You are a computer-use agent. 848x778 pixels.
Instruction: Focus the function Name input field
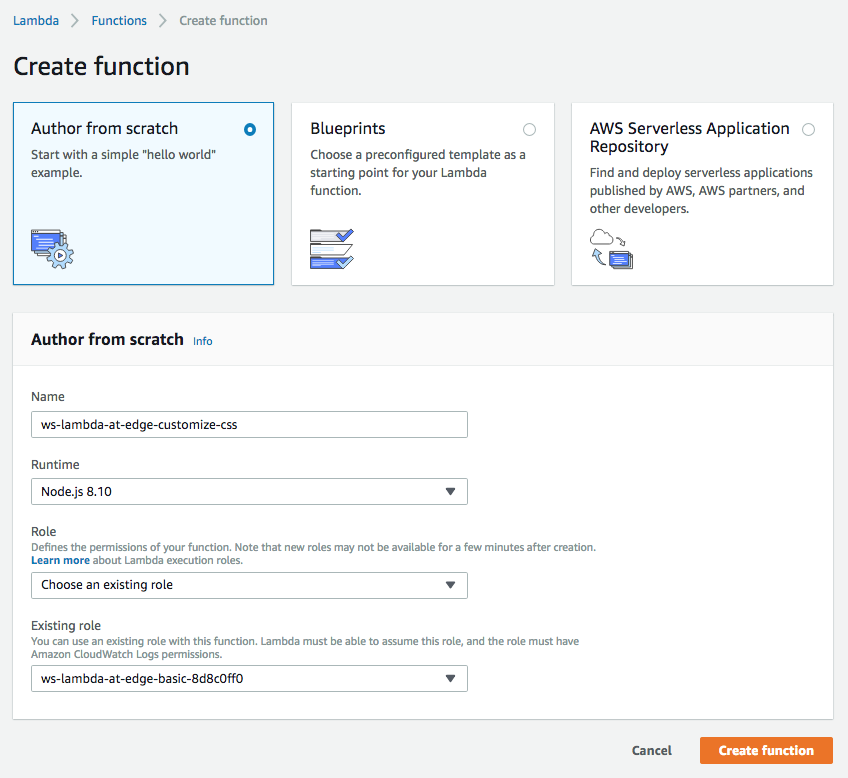coord(249,424)
